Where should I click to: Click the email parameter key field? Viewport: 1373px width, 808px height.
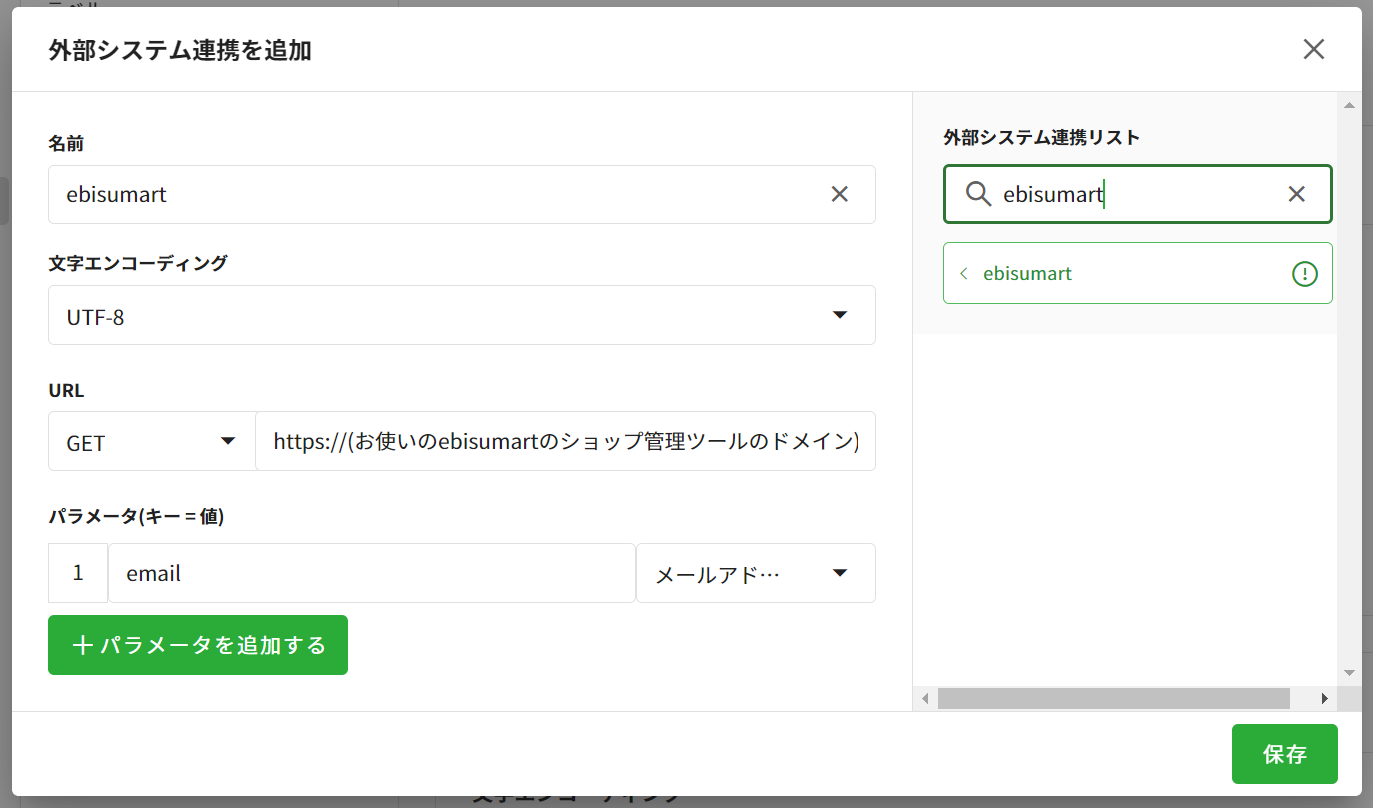pos(371,574)
